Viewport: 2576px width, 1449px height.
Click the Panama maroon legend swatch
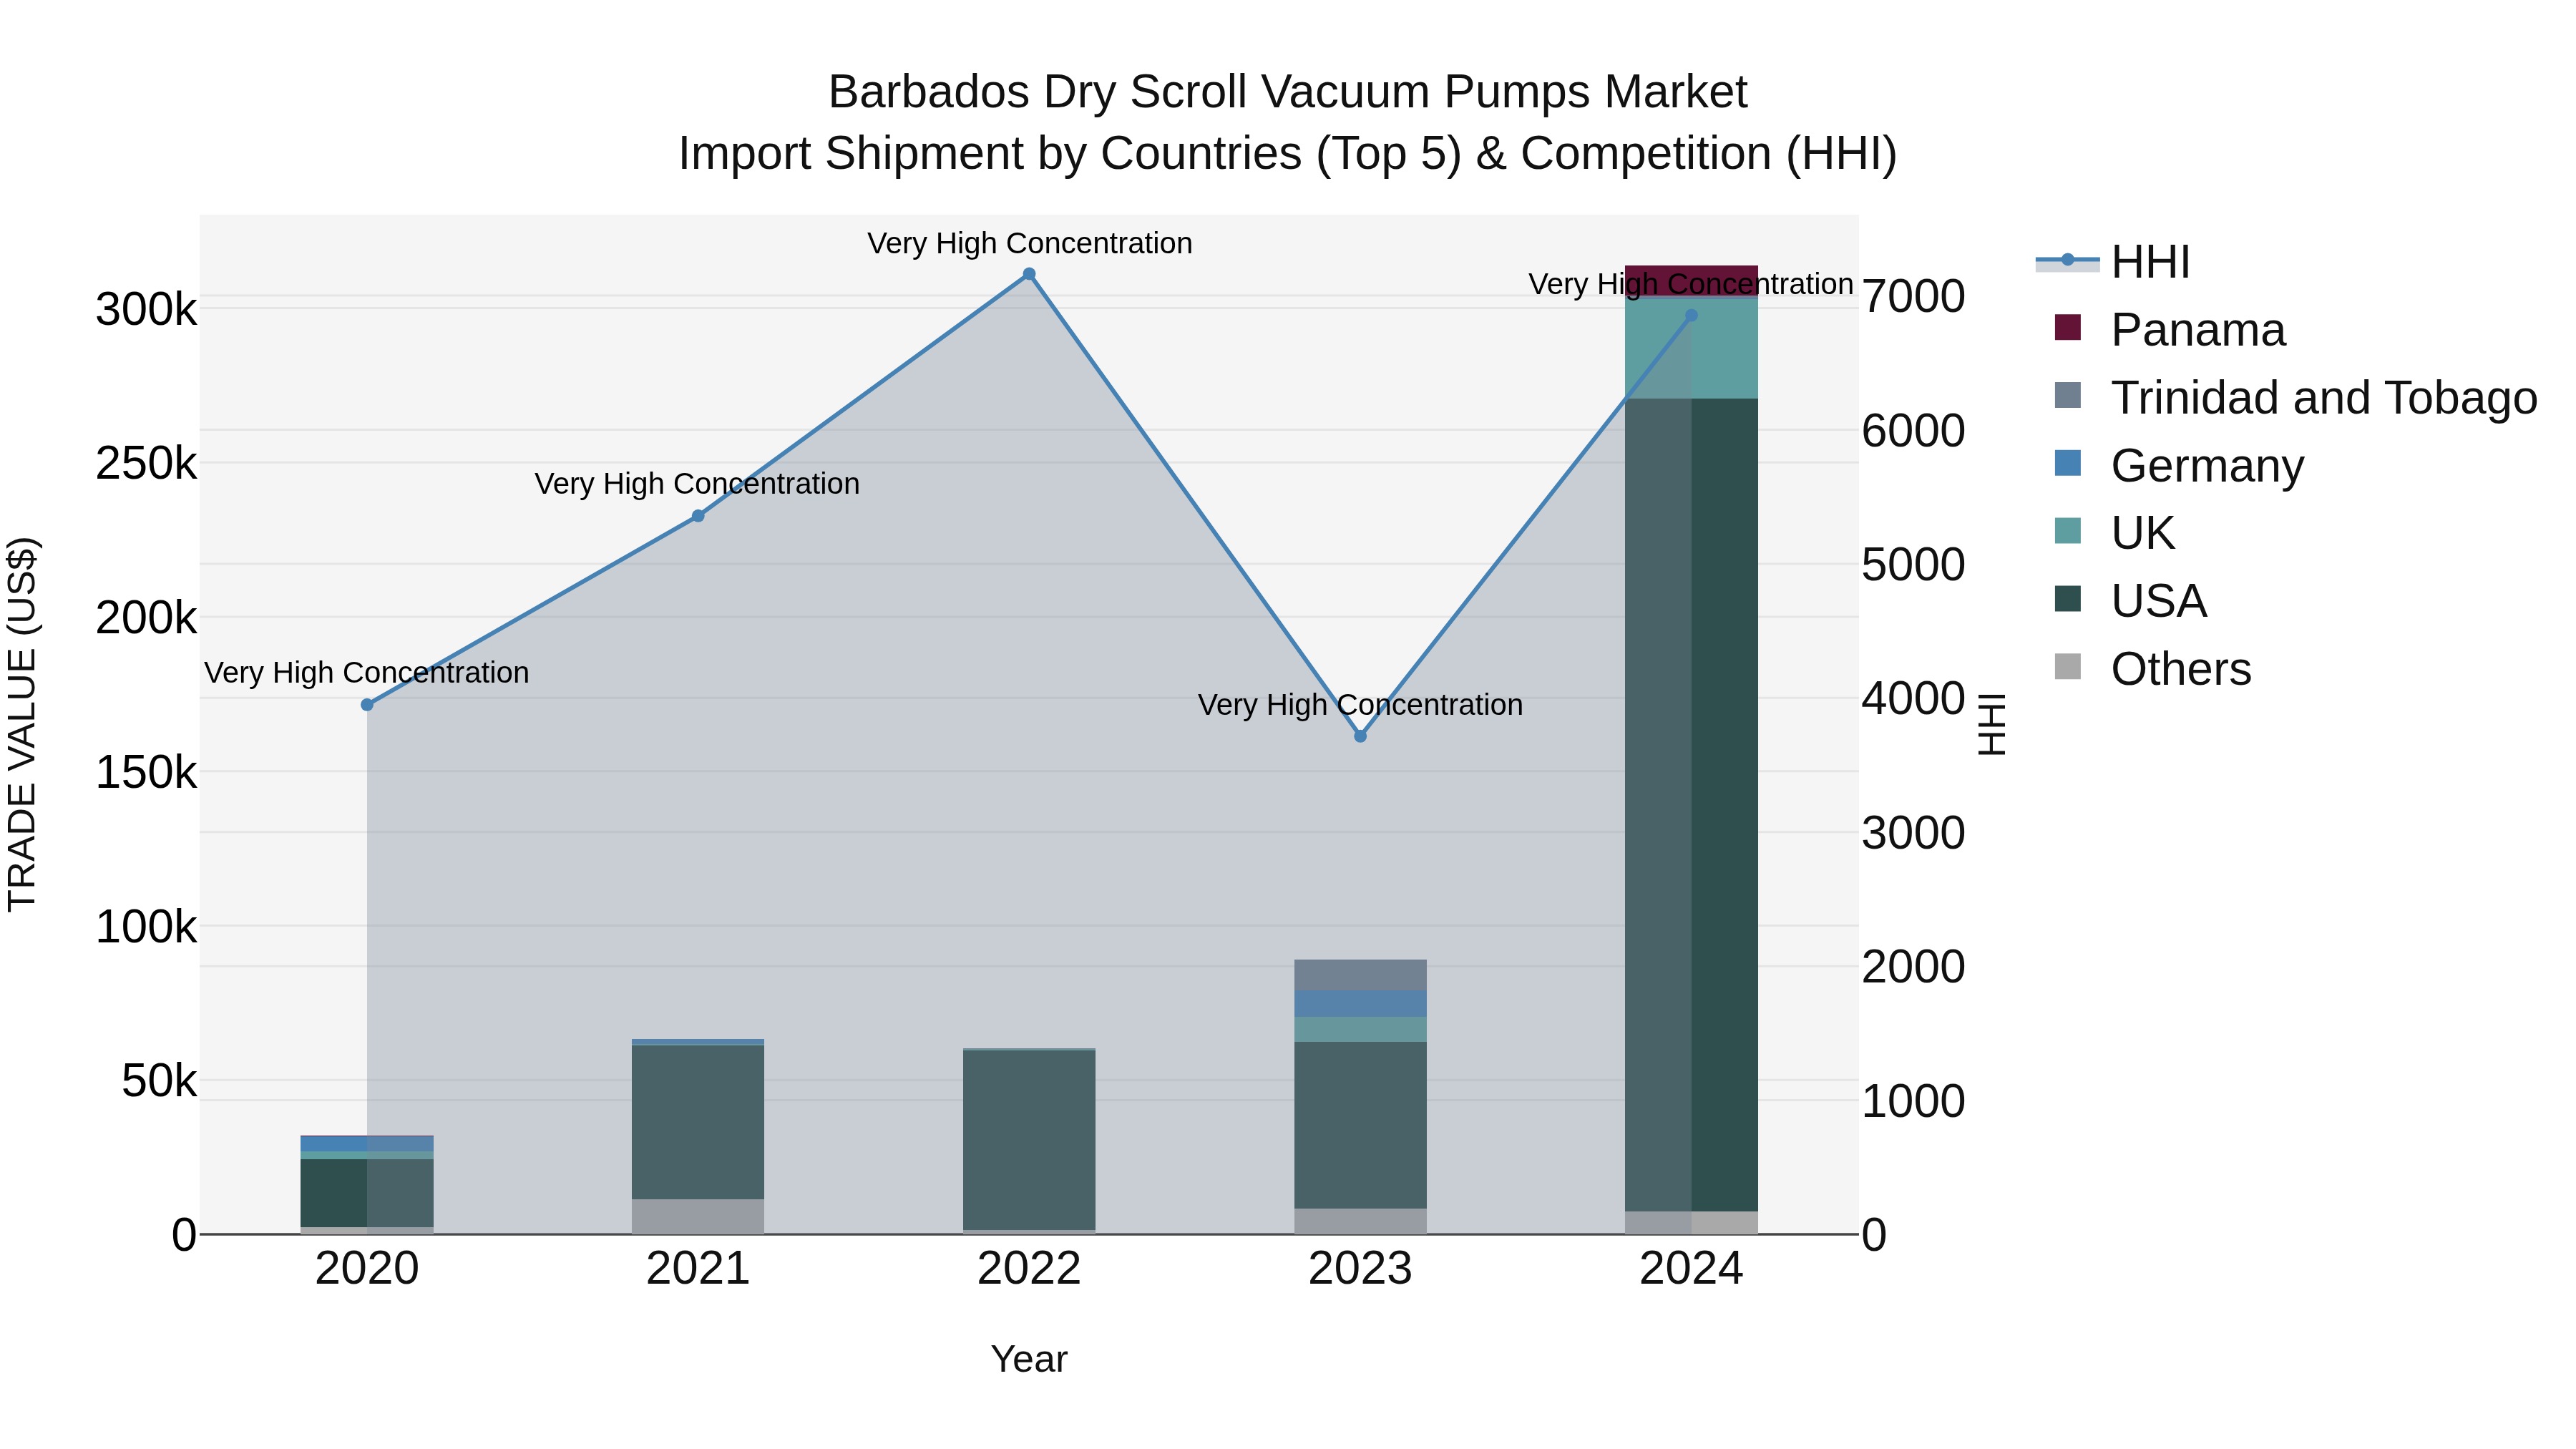2067,327
